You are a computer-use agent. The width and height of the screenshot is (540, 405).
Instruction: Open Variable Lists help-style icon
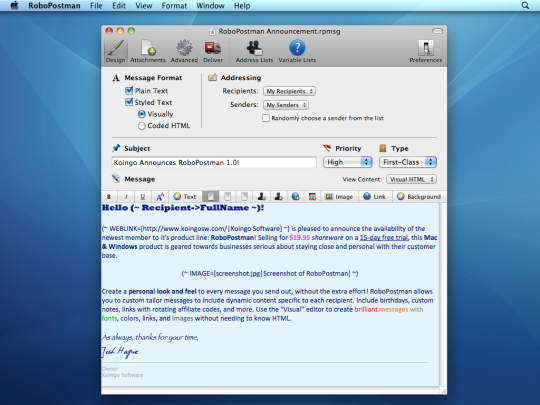pyautogui.click(x=297, y=51)
